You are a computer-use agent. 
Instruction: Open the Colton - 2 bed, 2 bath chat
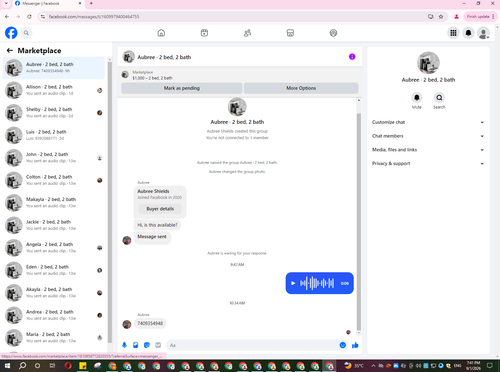click(x=54, y=180)
